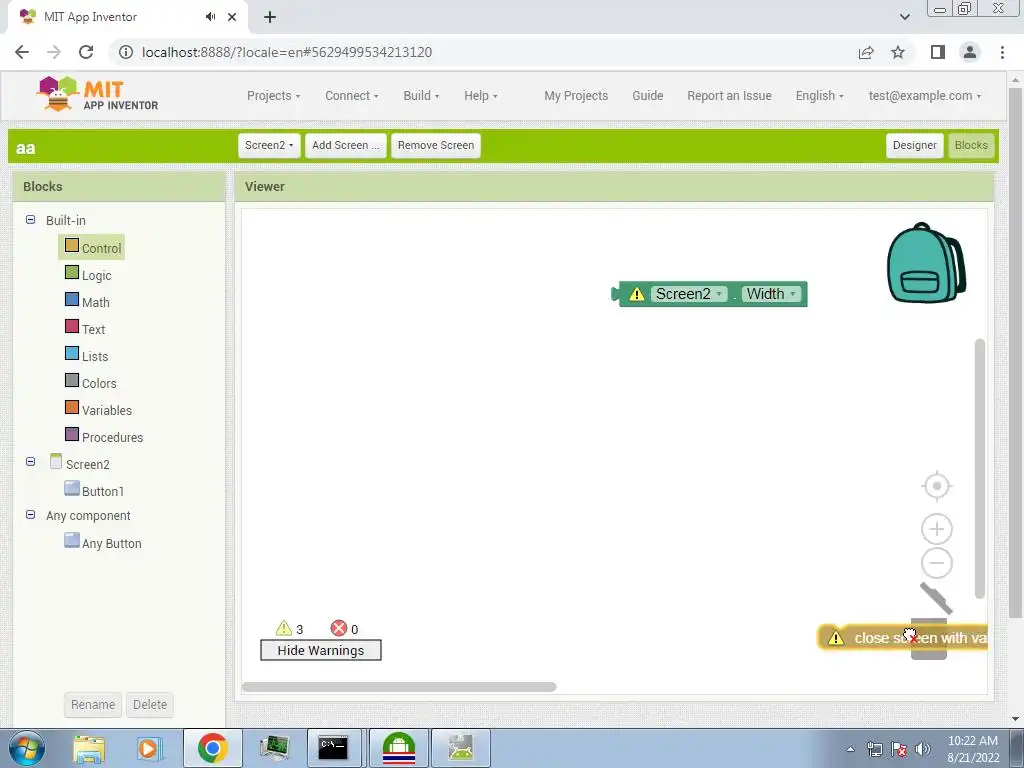The height and width of the screenshot is (768, 1024).
Task: Select the Variables tree label
Action: tap(106, 411)
